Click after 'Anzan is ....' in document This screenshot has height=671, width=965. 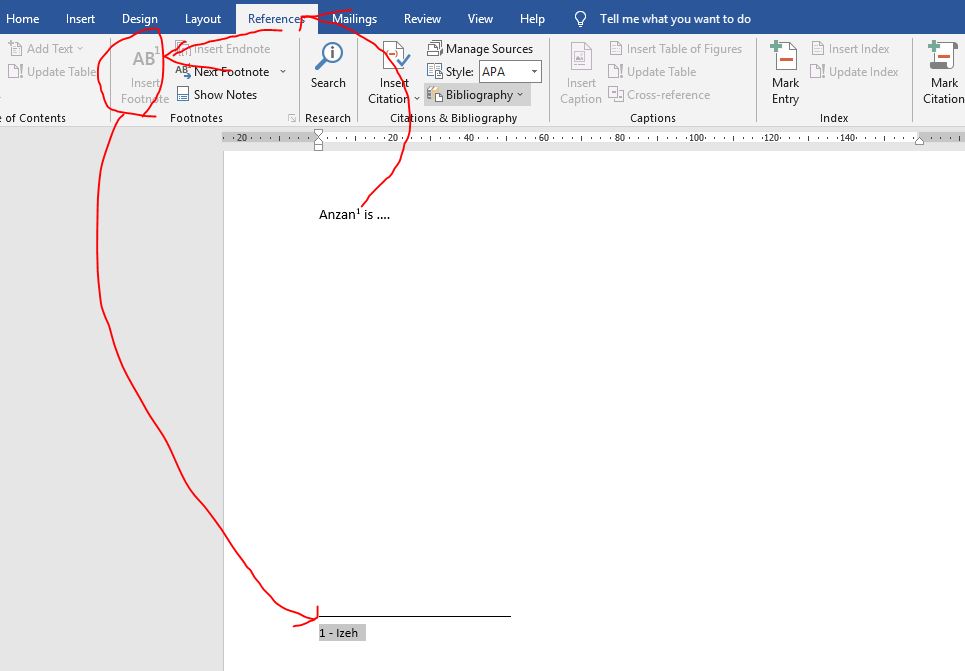[x=391, y=215]
